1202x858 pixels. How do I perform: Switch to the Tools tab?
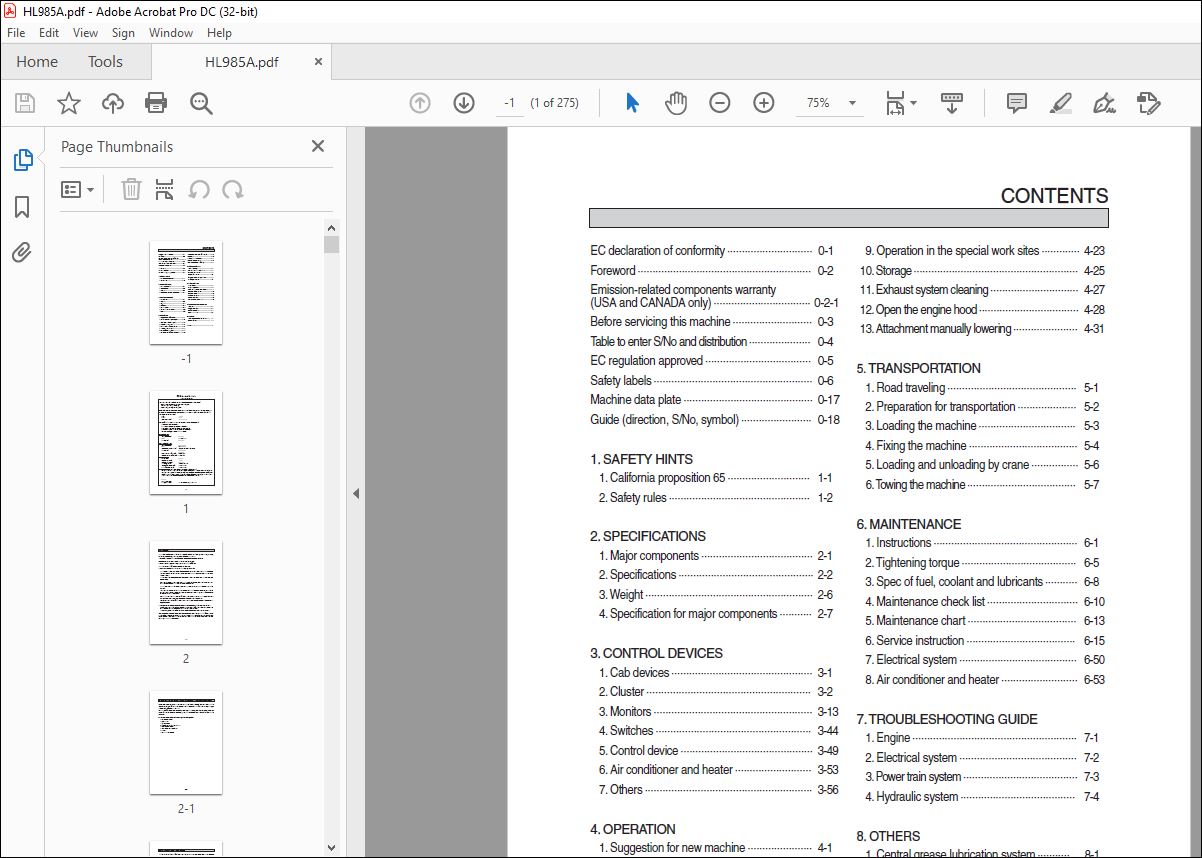(x=105, y=62)
